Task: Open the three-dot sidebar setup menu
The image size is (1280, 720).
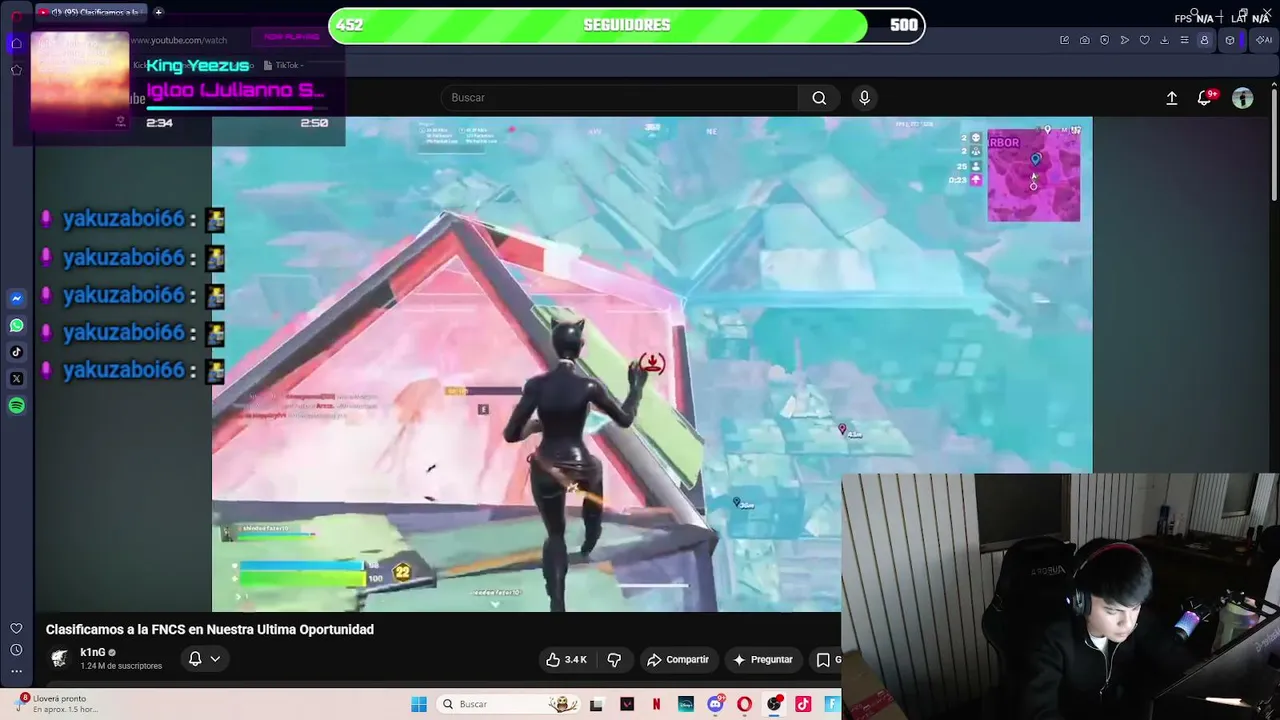Action: click(16, 672)
